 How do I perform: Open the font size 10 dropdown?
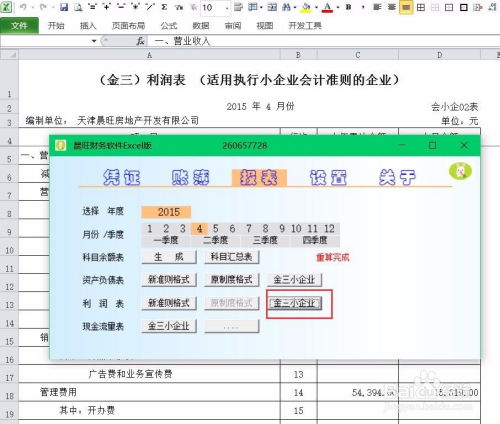coord(226,8)
